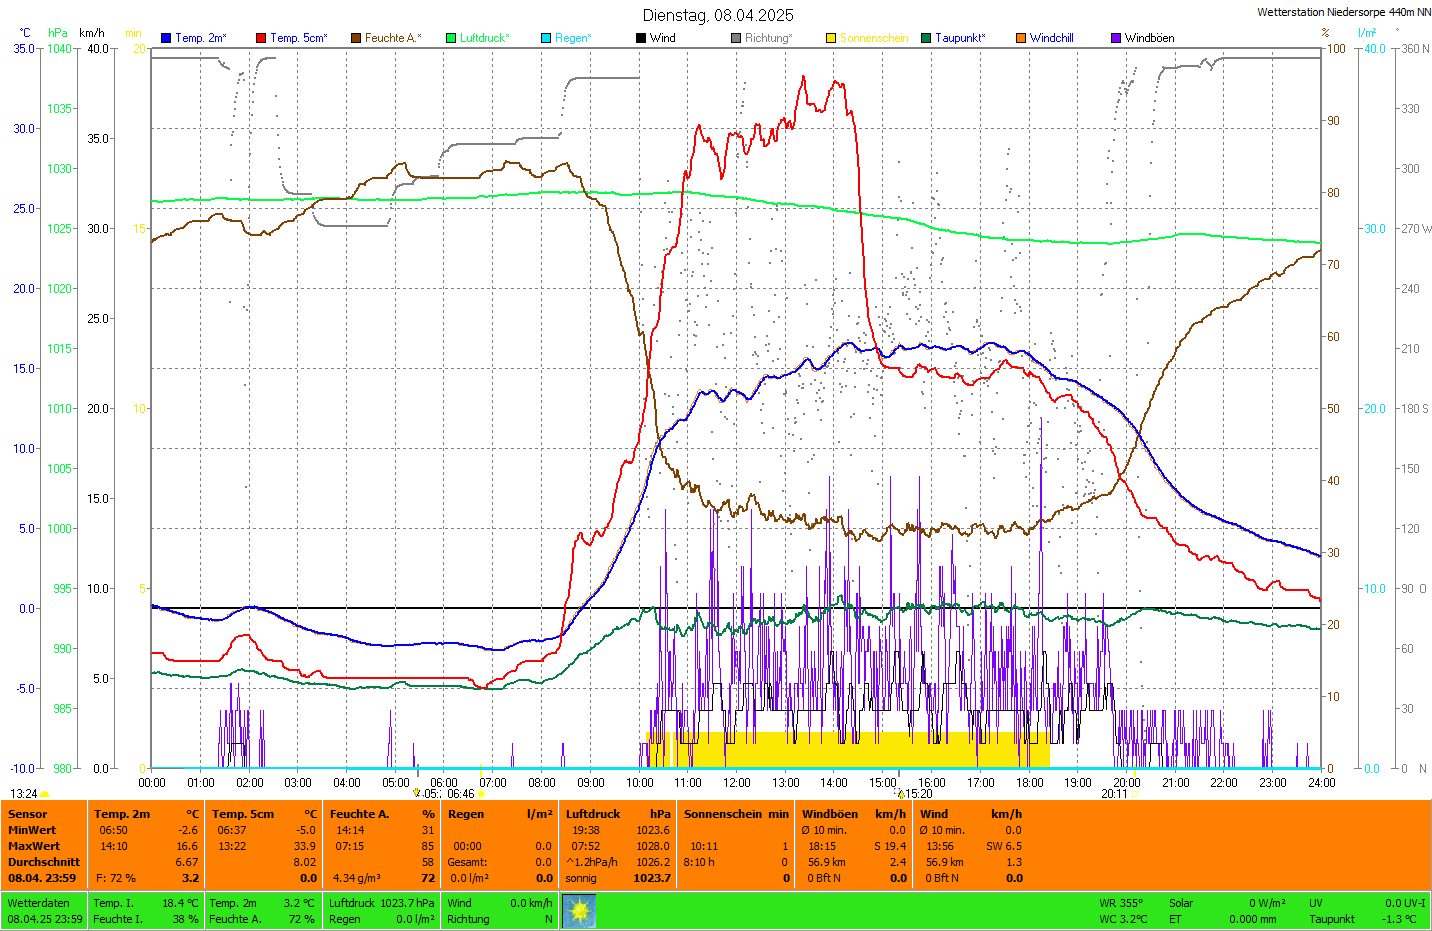Screen dimensions: 1432x931
Task: Click the sun icon beside 13:24
Action: [45, 794]
